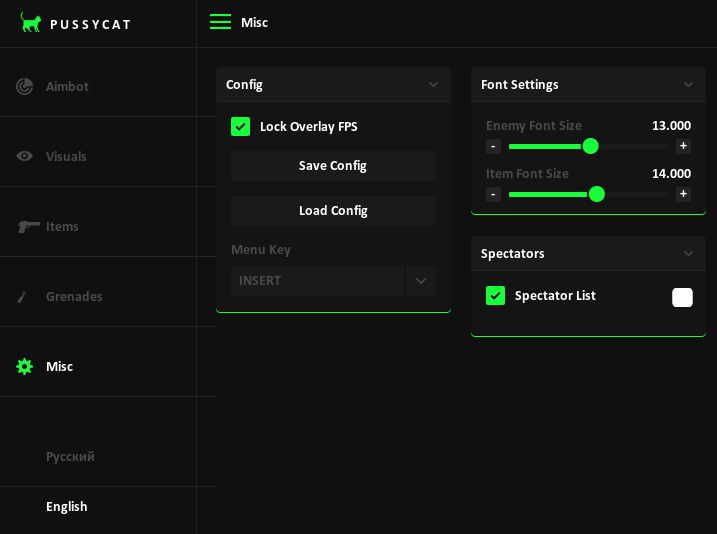
Task: Click the green Misc gear icon
Action: [24, 367]
